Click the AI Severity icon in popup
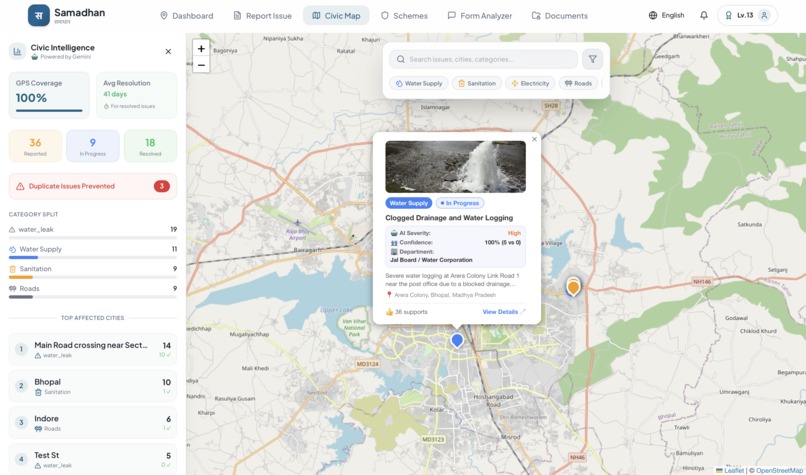The width and height of the screenshot is (806, 475). (x=394, y=233)
